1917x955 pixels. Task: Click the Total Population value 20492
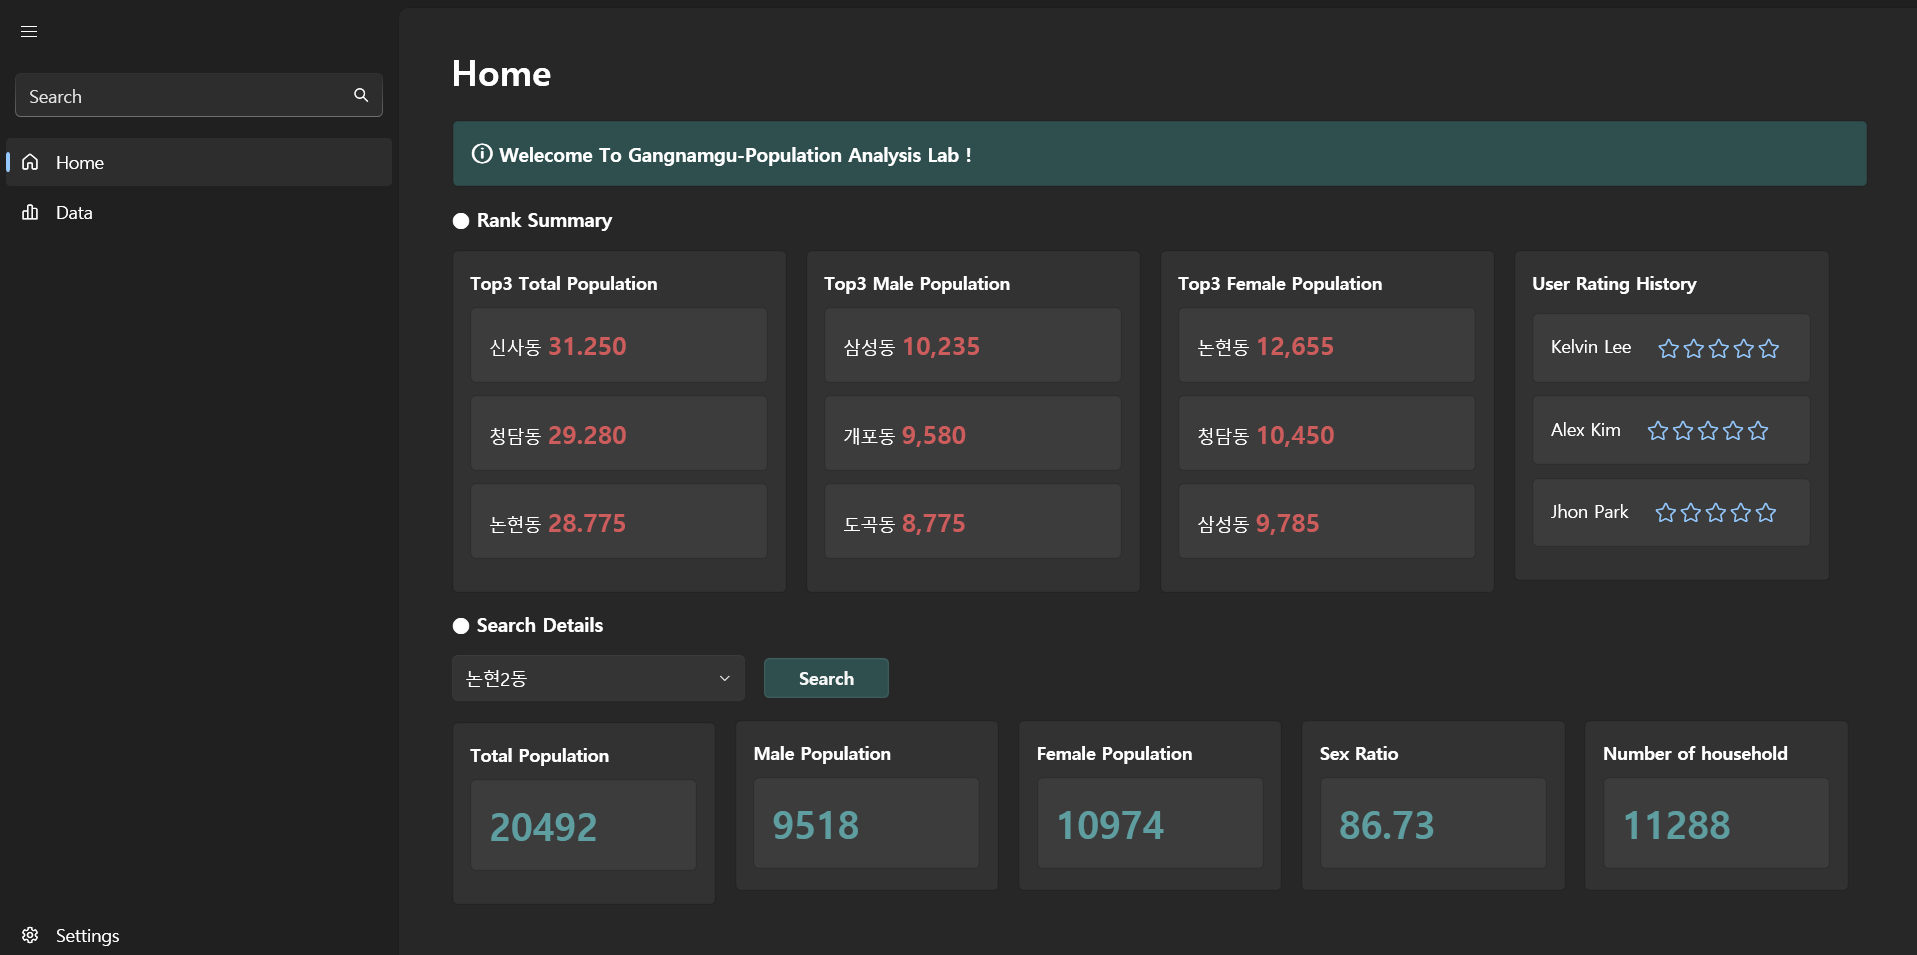(x=543, y=827)
